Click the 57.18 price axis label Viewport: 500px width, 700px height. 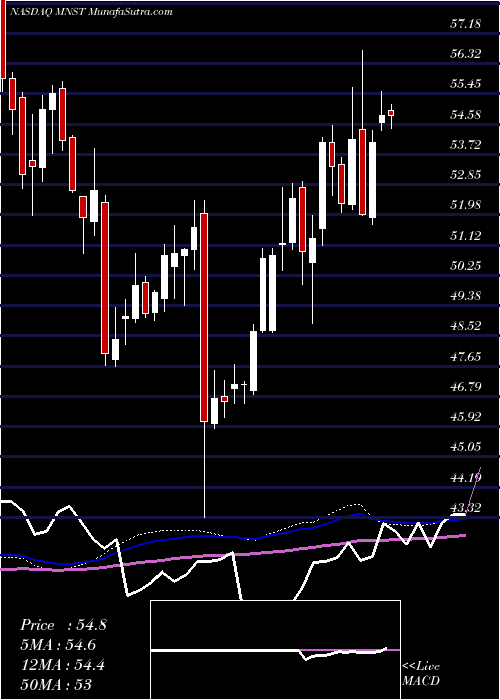click(466, 23)
